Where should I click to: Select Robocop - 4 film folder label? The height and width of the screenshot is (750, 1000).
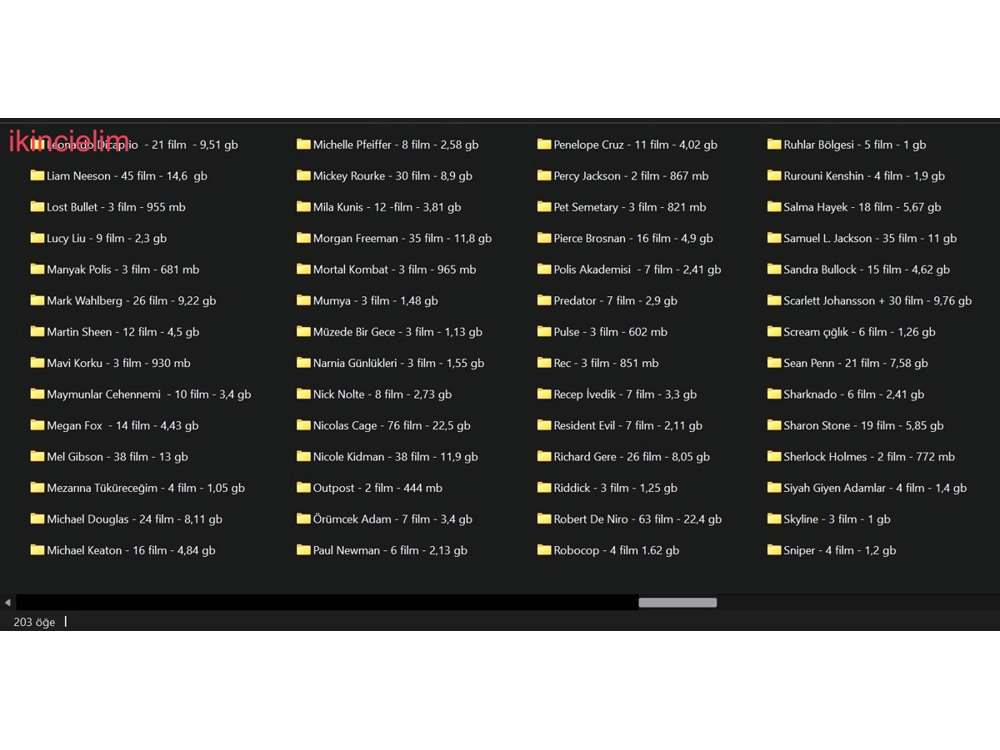tap(616, 551)
